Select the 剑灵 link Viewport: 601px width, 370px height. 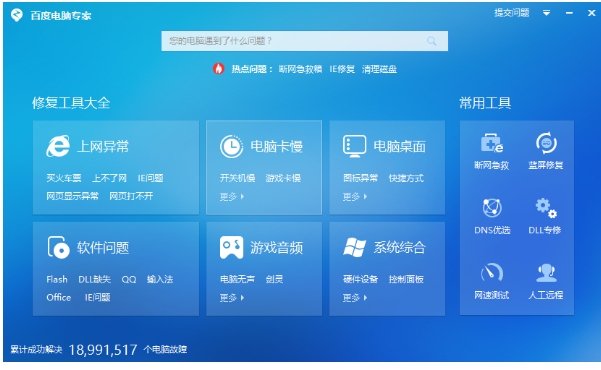274,279
